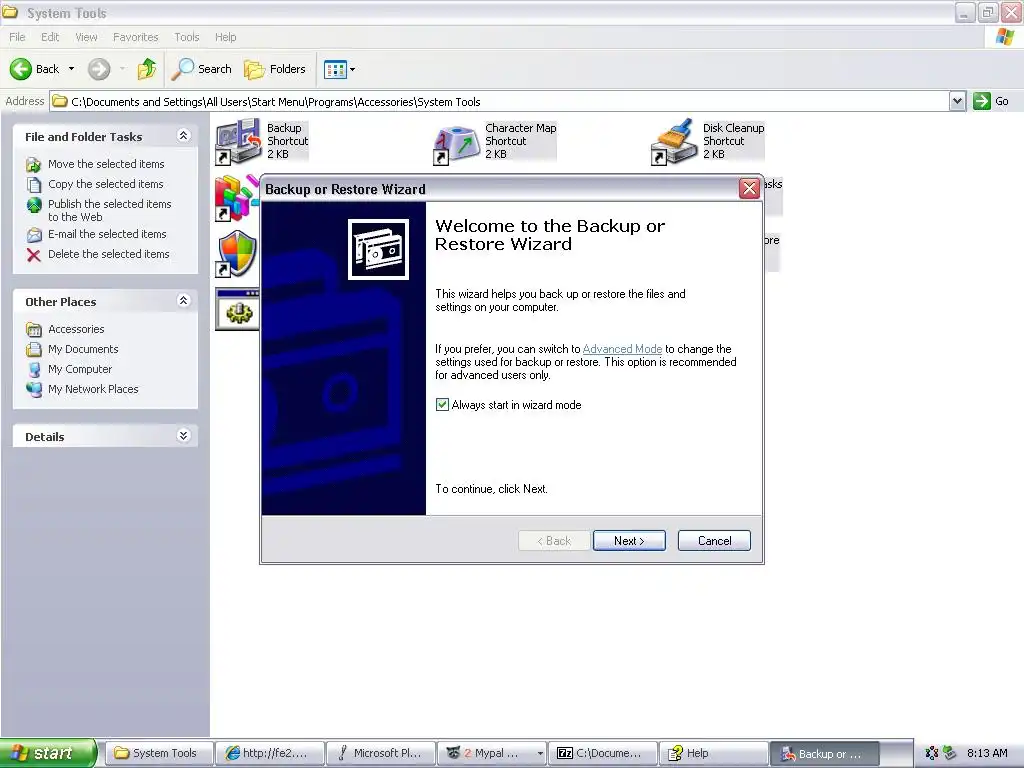Click the green Back arrow icon

tap(21, 69)
